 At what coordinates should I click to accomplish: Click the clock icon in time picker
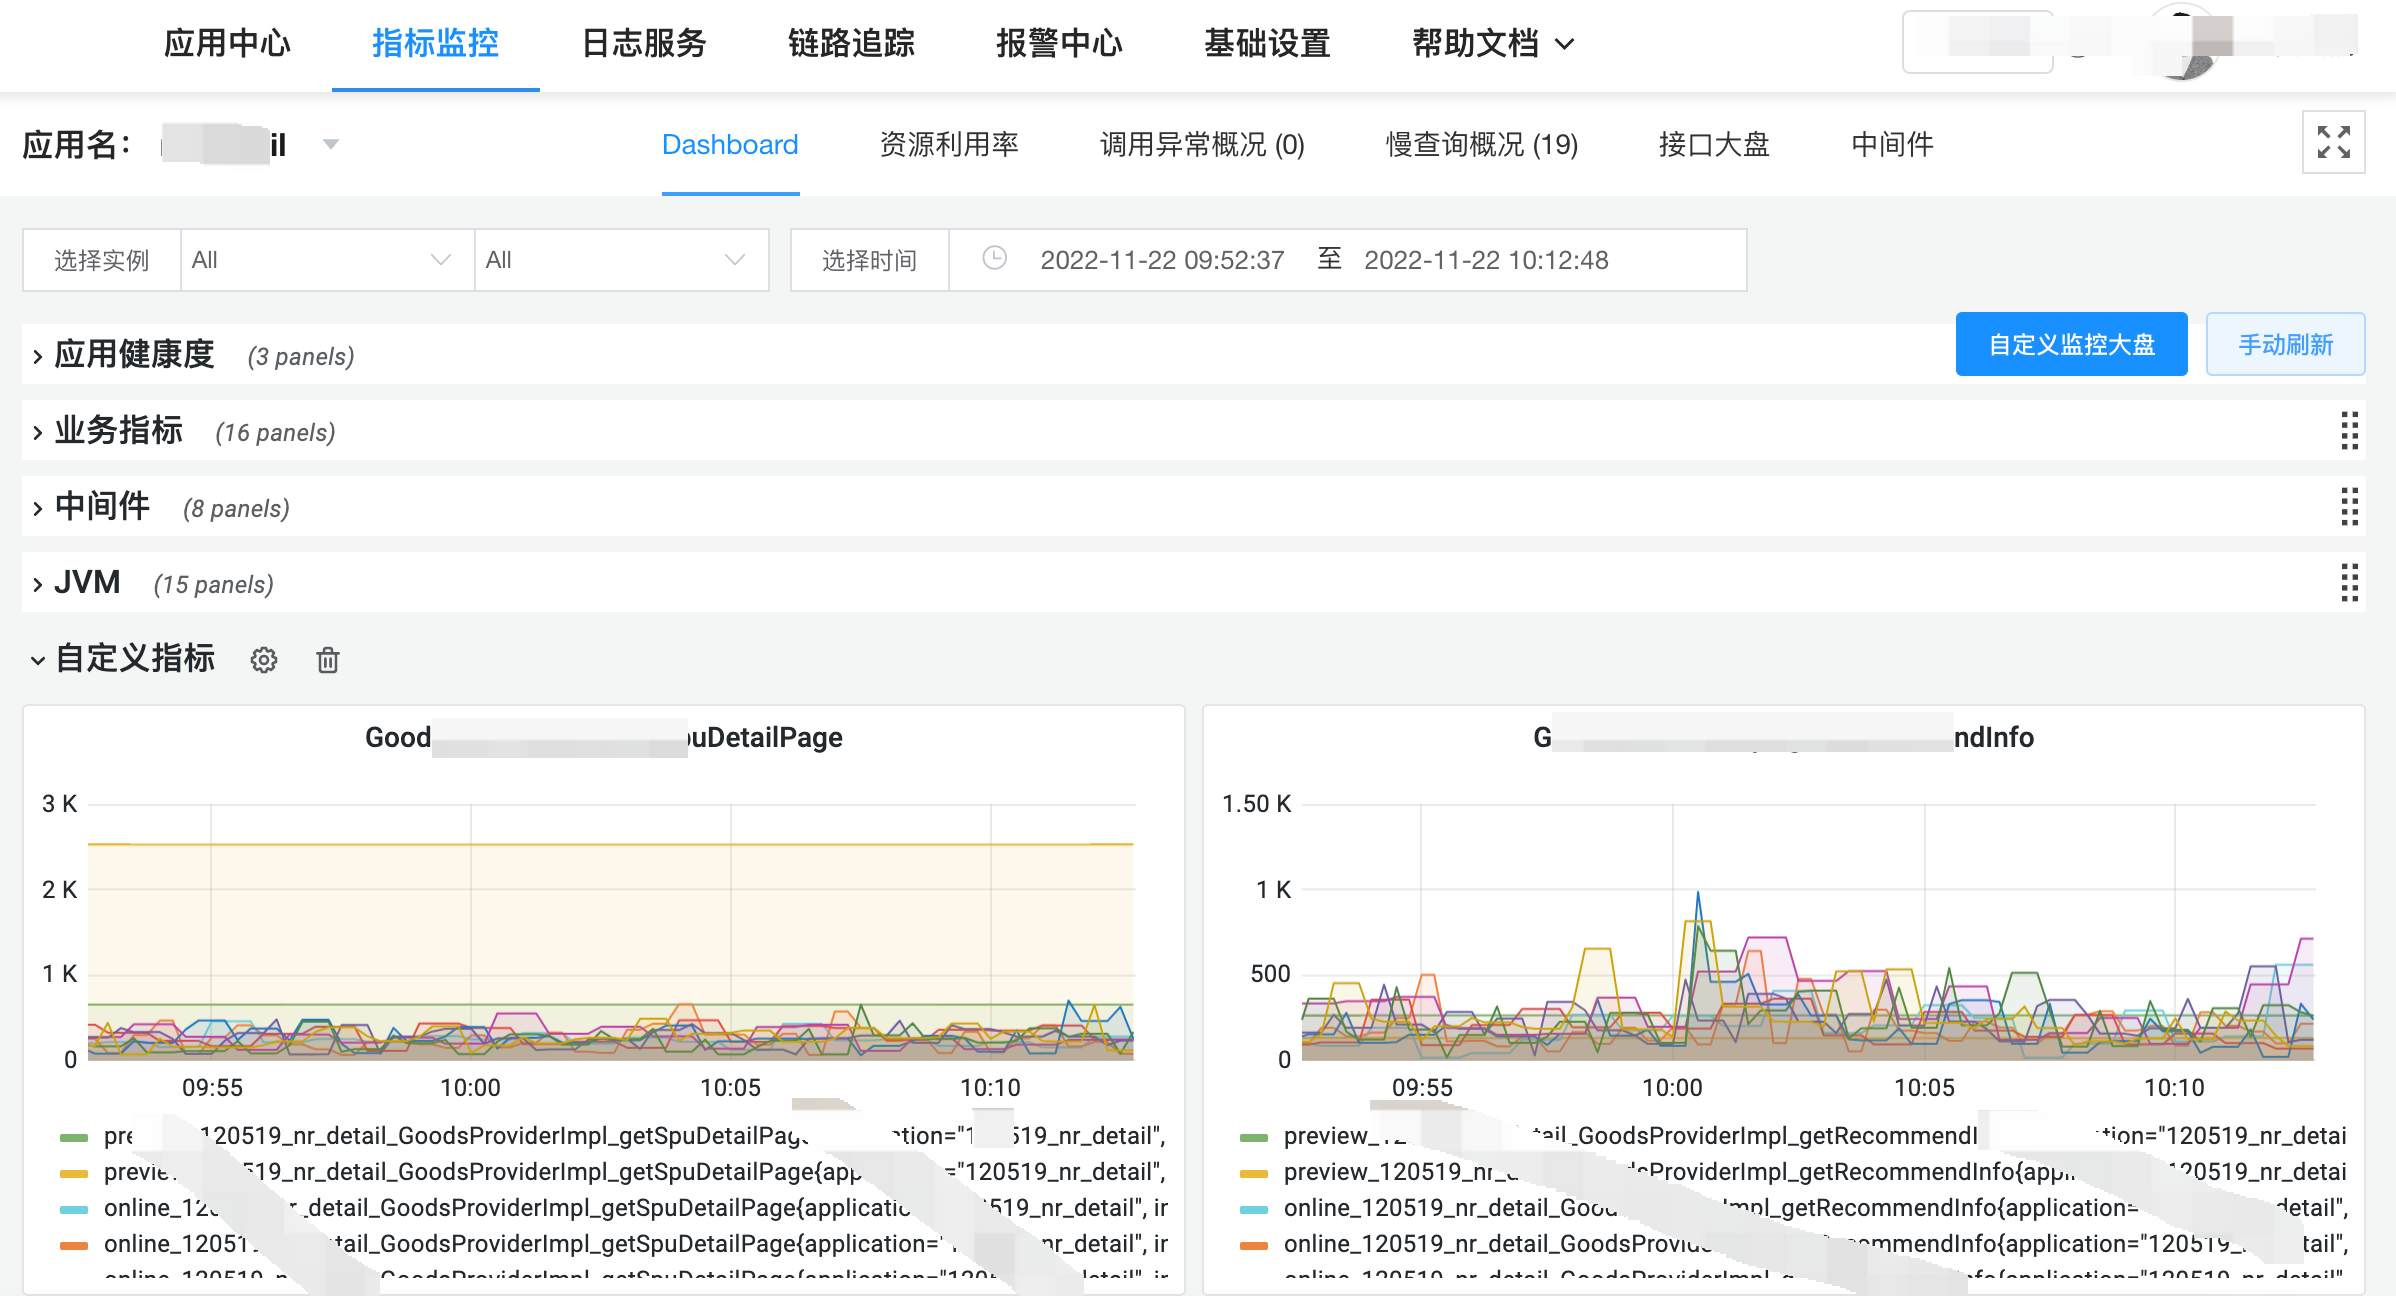click(x=994, y=259)
